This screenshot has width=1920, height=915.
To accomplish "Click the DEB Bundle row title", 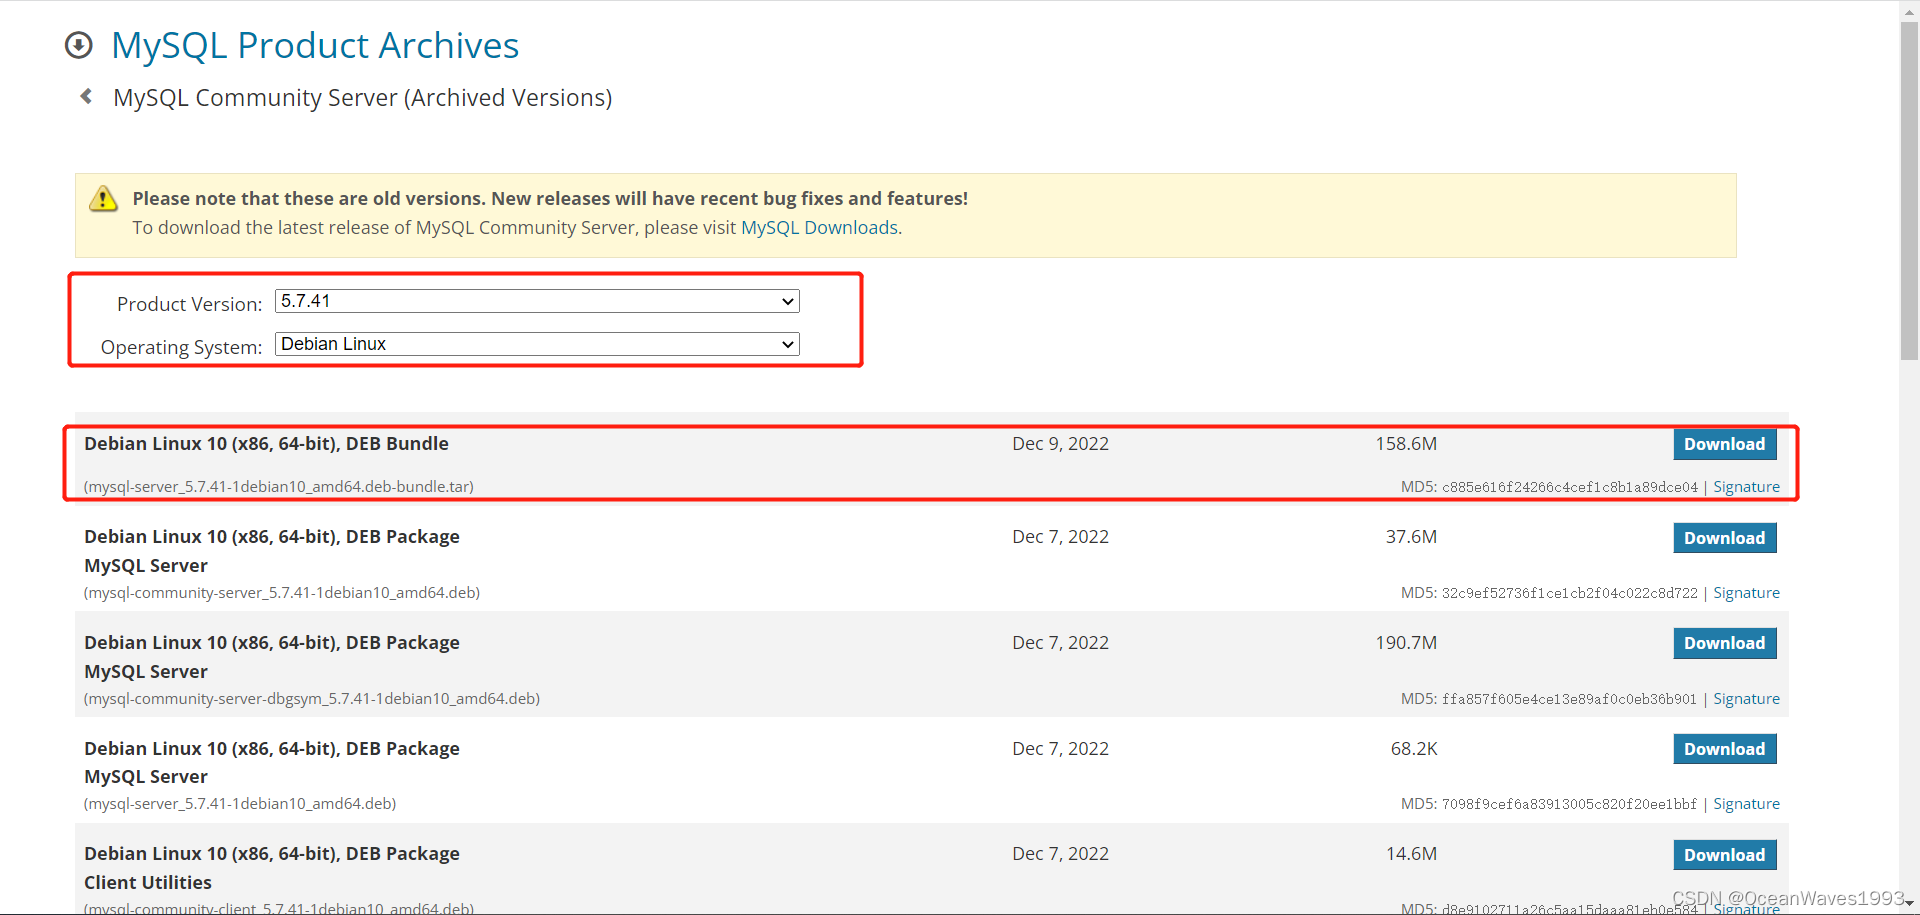I will tap(266, 444).
